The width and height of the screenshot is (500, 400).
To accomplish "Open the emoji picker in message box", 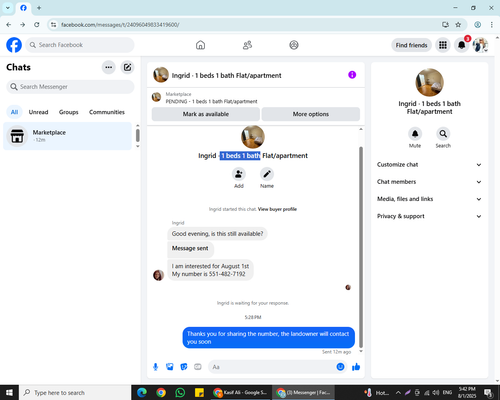I will [340, 367].
